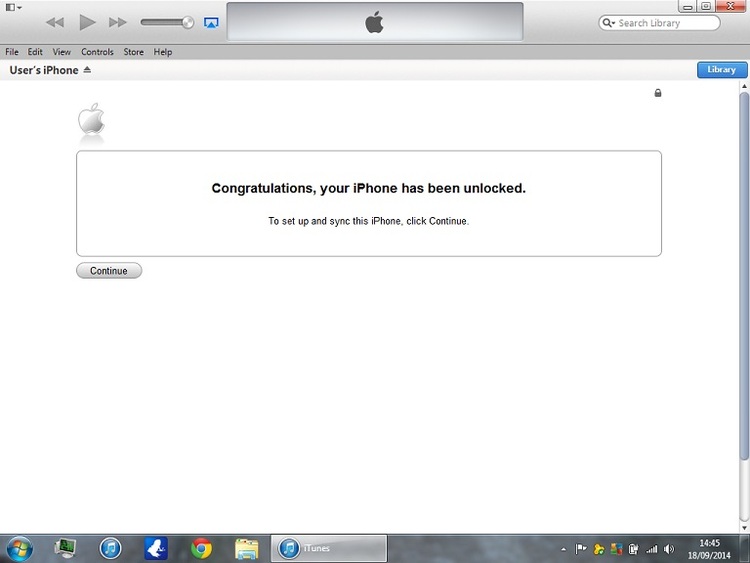The width and height of the screenshot is (750, 563).
Task: Skip forward to next track
Action: [x=118, y=22]
